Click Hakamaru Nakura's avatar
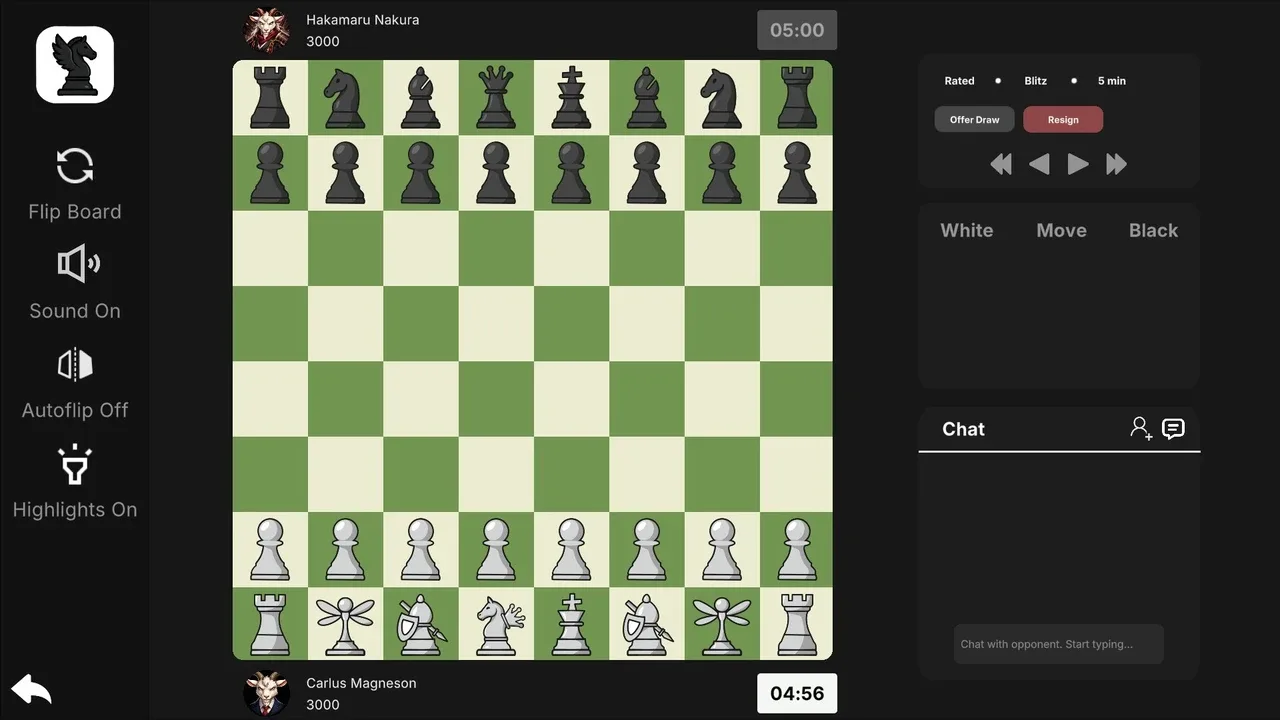 [x=267, y=30]
